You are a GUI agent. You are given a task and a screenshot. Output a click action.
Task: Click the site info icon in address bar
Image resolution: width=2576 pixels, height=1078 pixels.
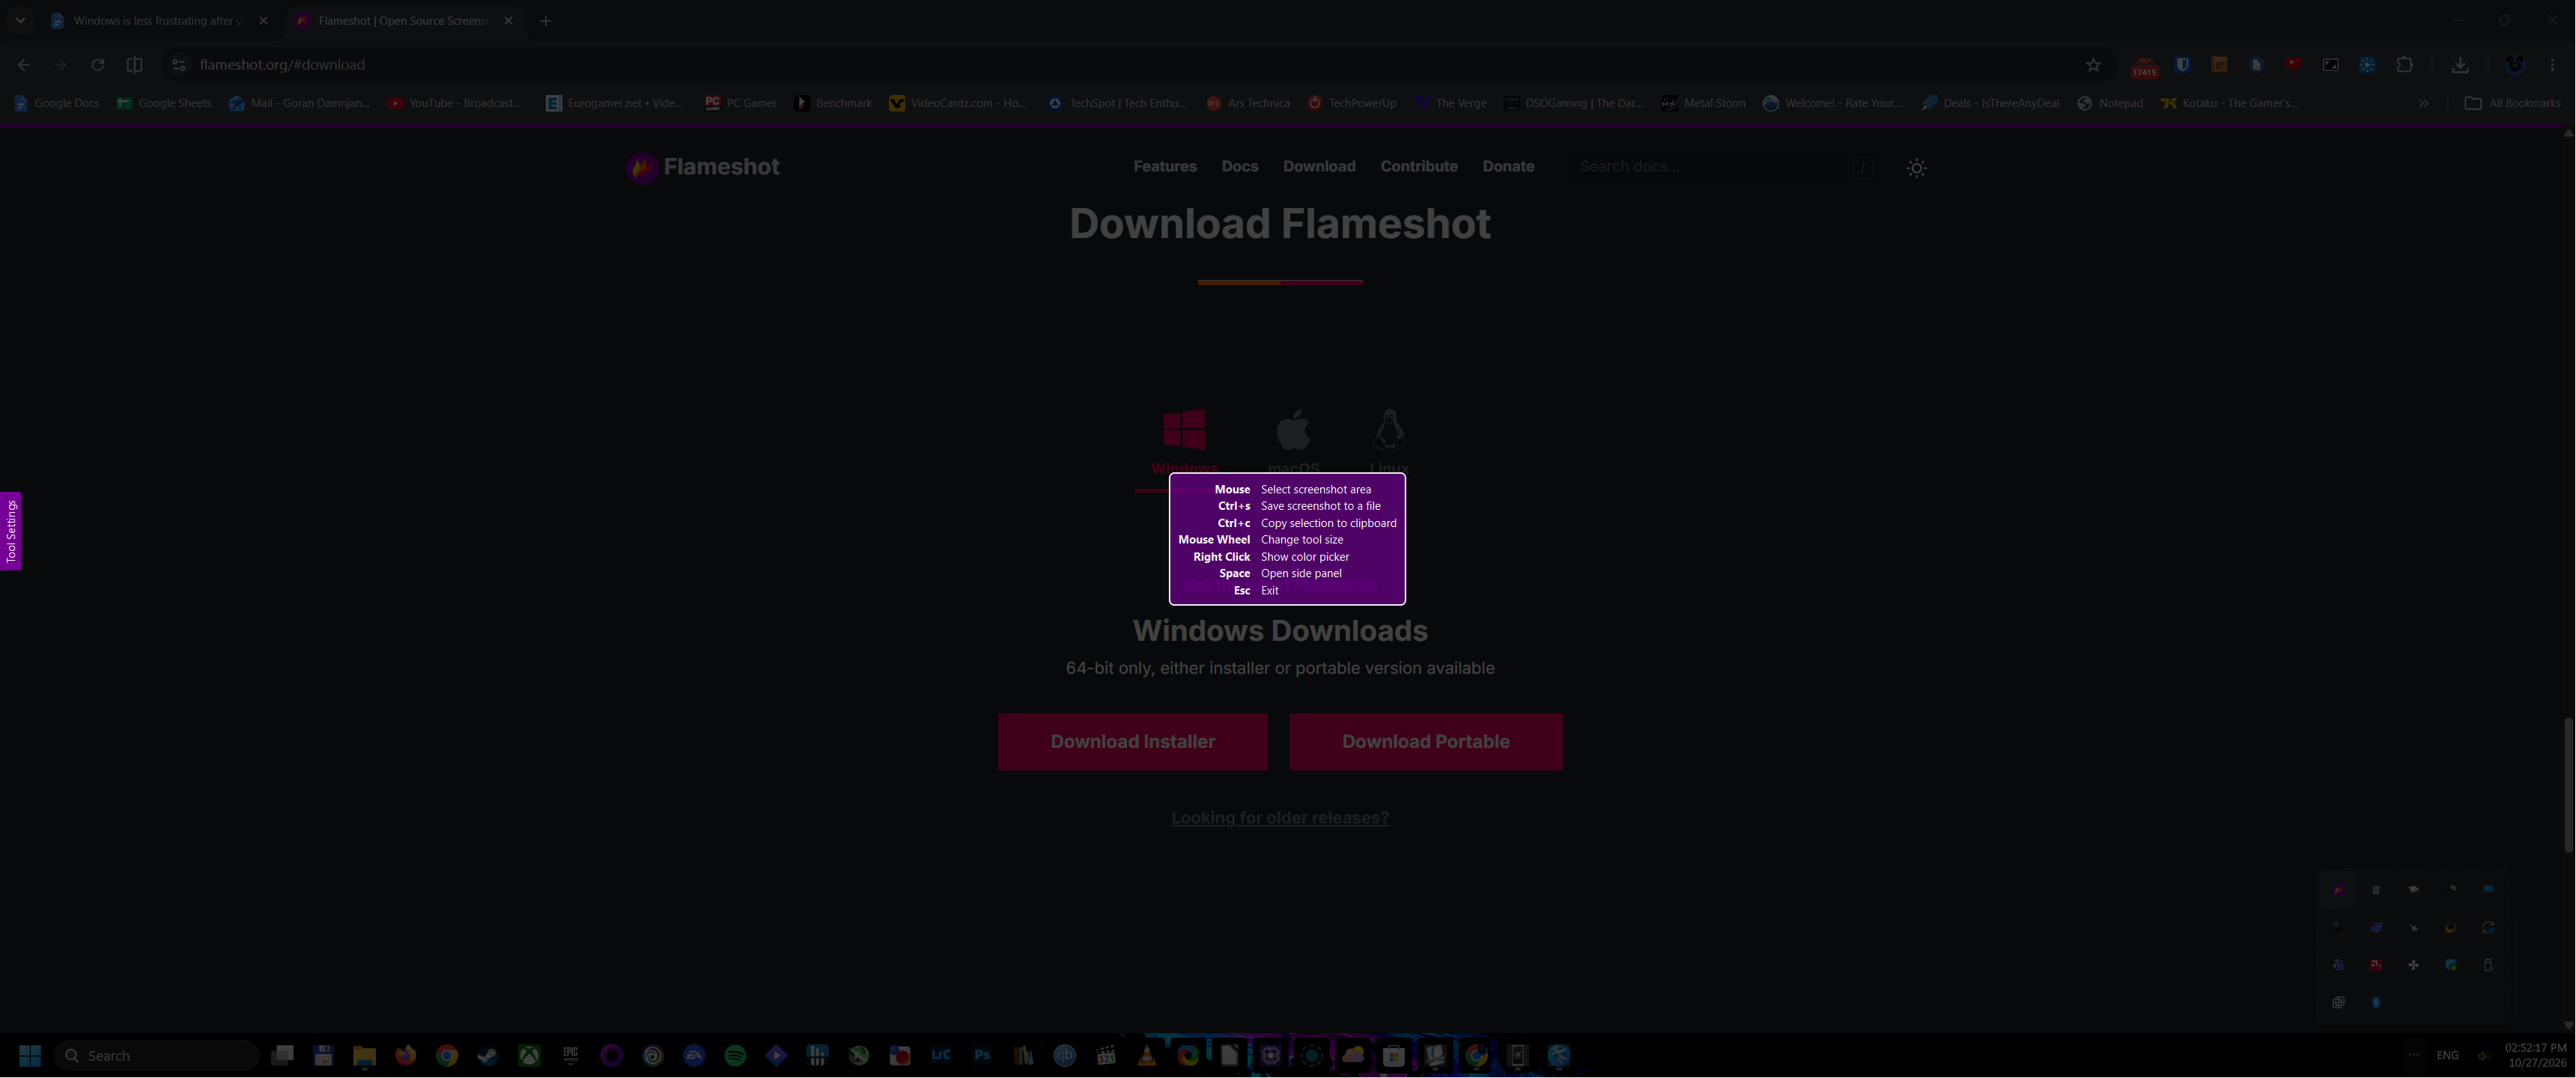point(178,65)
